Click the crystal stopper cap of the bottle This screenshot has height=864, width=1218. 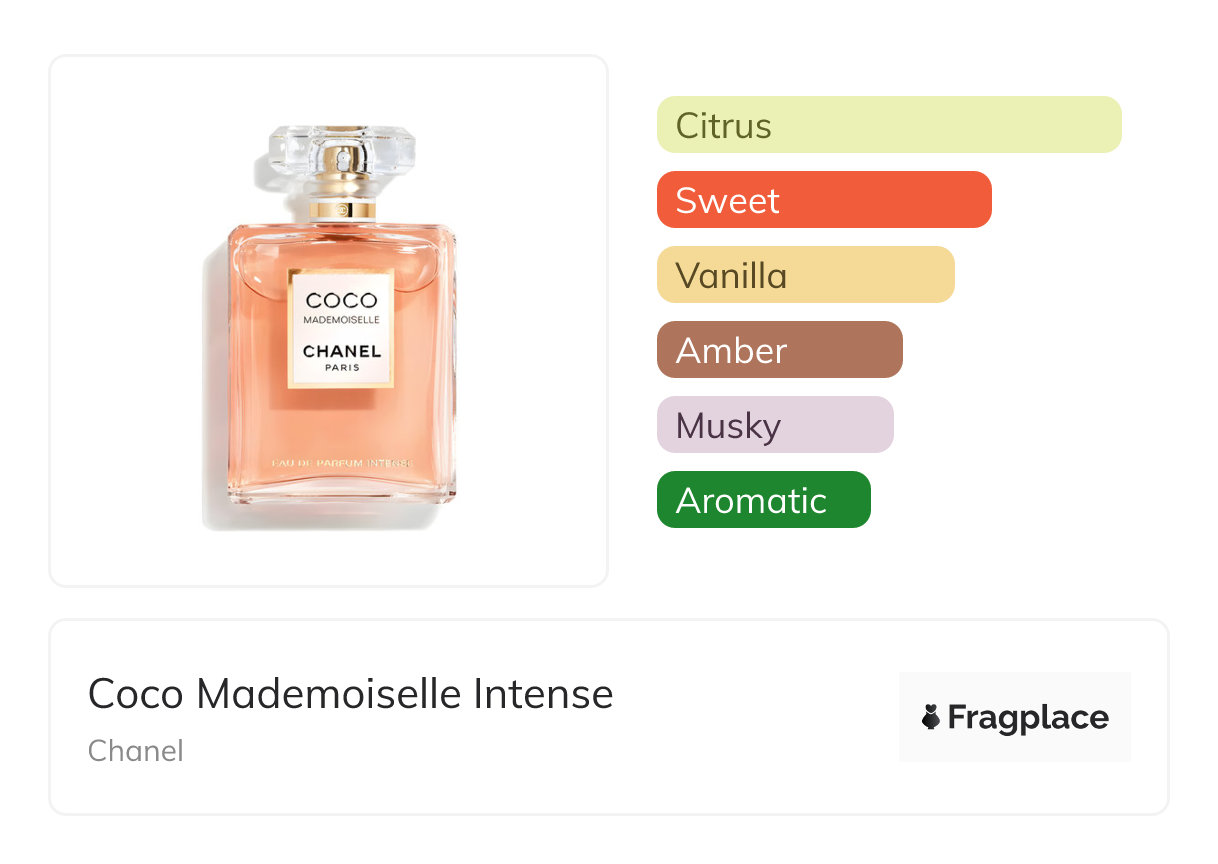coord(342,152)
